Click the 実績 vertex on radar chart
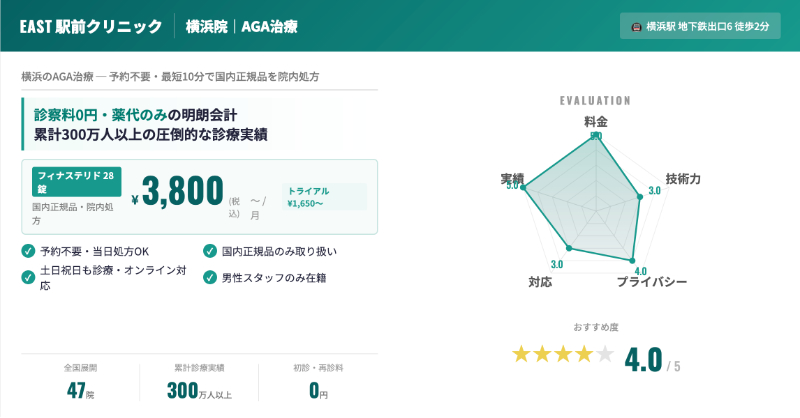Screen dimensions: 800x418 (523, 186)
